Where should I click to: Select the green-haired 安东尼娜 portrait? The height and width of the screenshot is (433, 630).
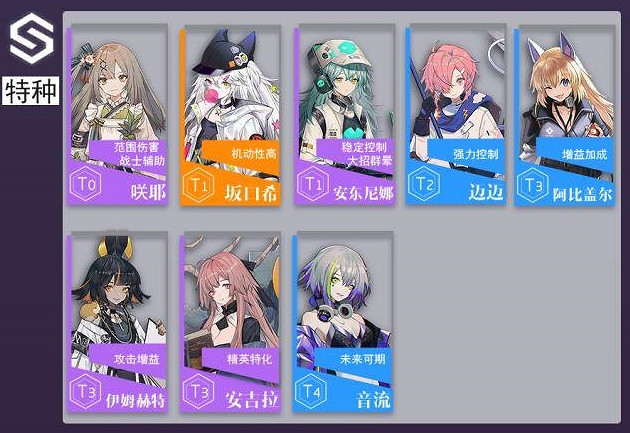[346, 90]
